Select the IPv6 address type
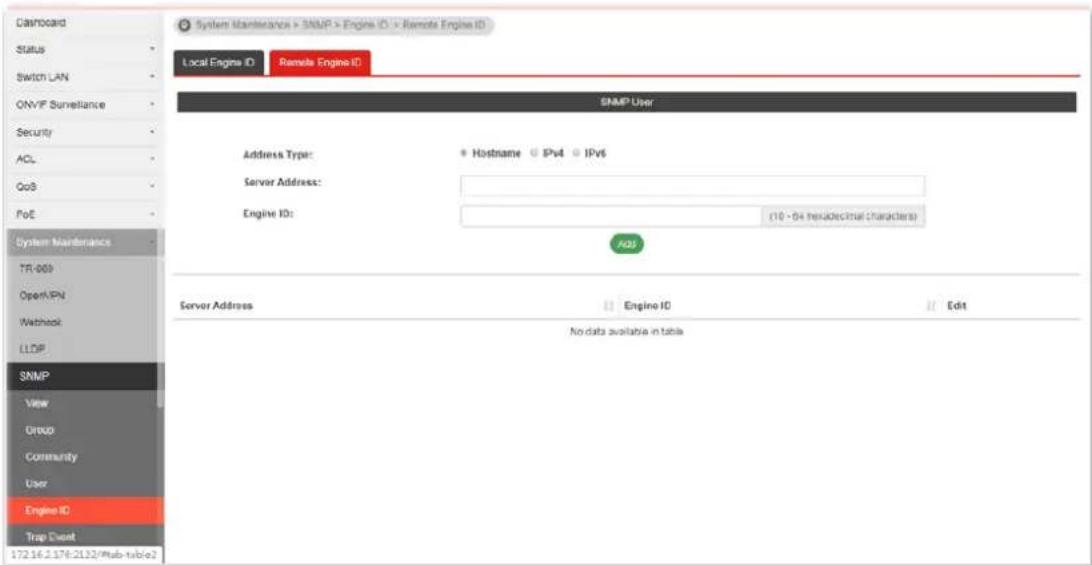Image resolution: width=1092 pixels, height=565 pixels. coord(576,154)
